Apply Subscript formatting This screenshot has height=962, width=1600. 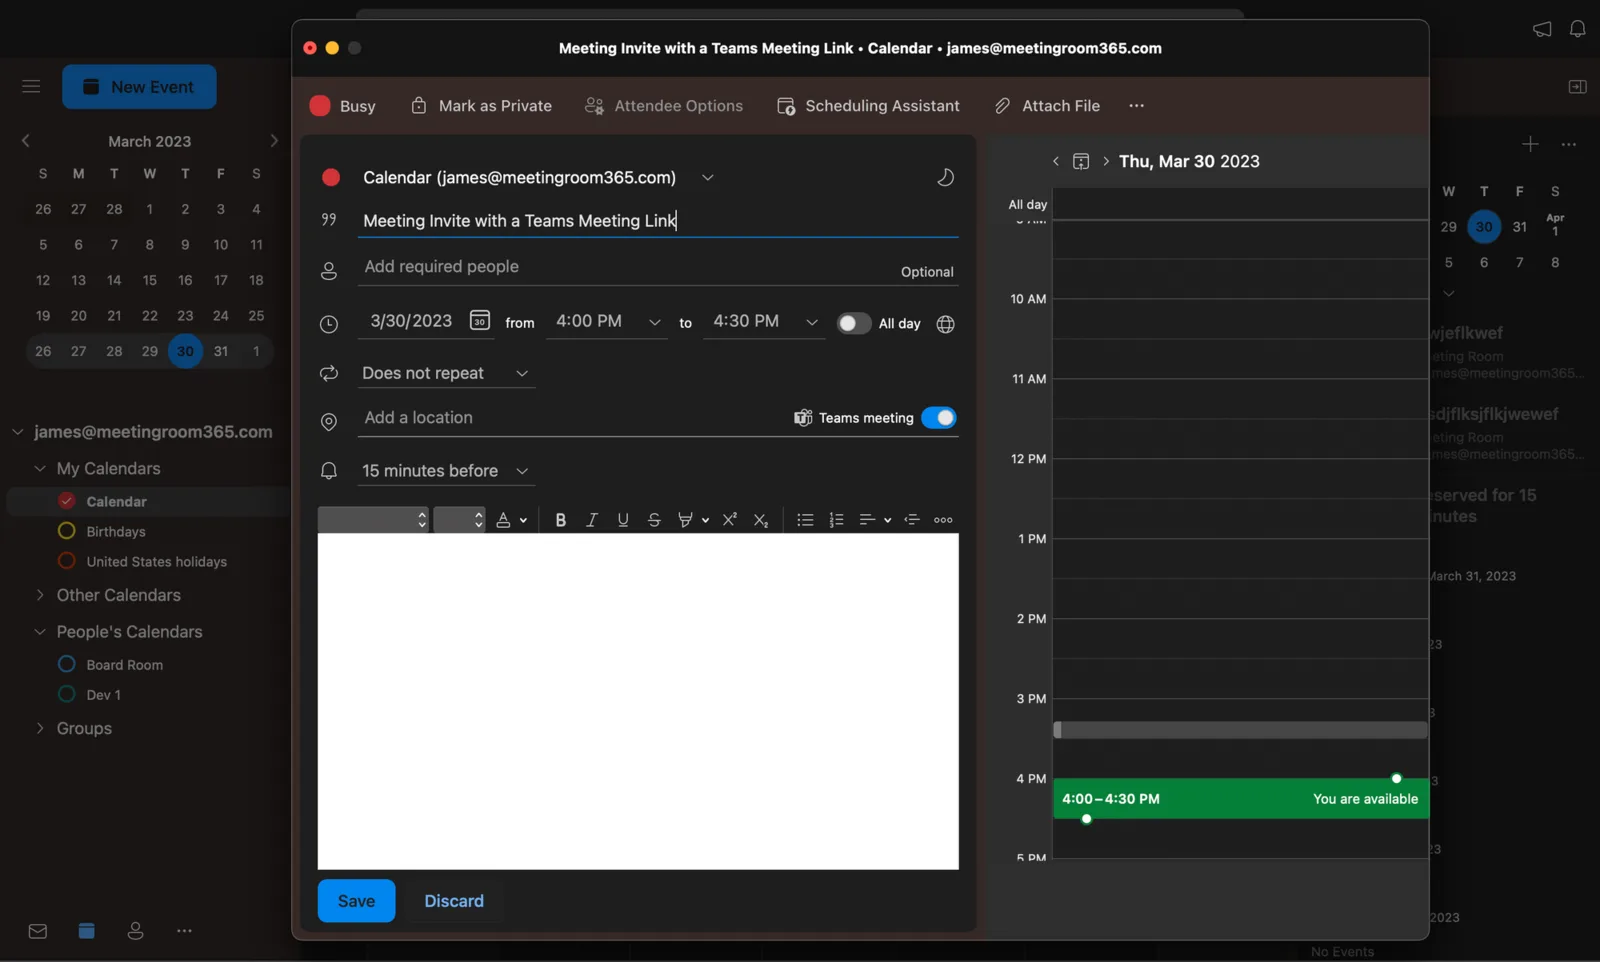pyautogui.click(x=761, y=520)
